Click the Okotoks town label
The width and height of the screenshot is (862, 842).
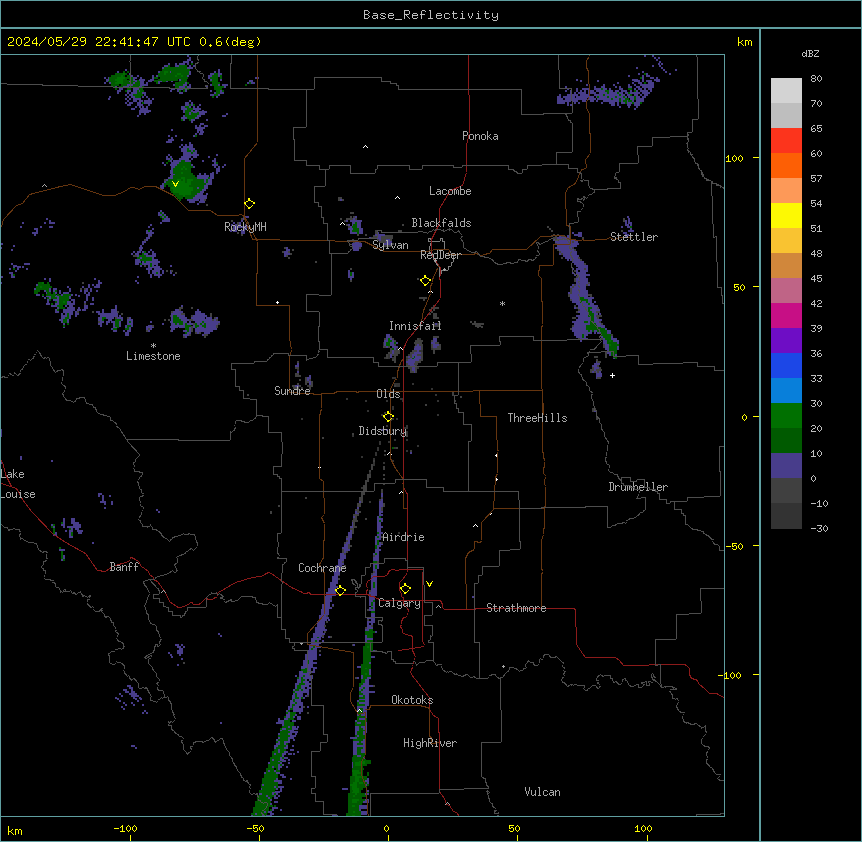pyautogui.click(x=412, y=700)
